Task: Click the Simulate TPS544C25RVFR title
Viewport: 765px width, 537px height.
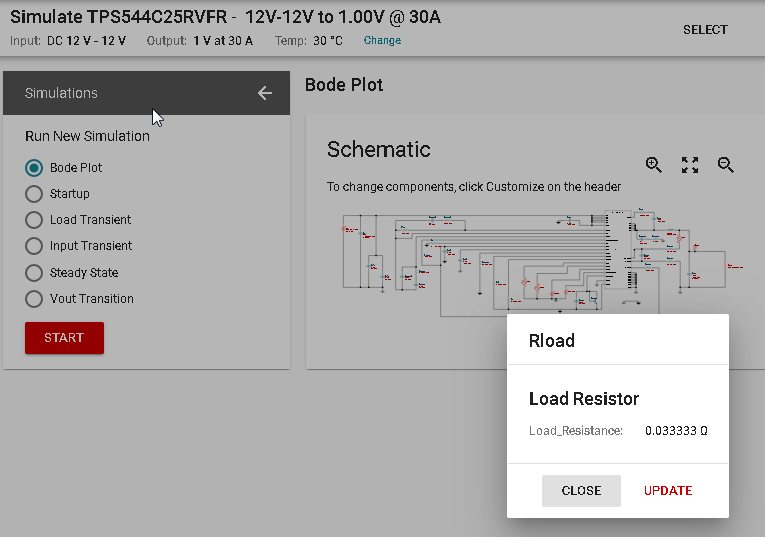Action: point(225,17)
